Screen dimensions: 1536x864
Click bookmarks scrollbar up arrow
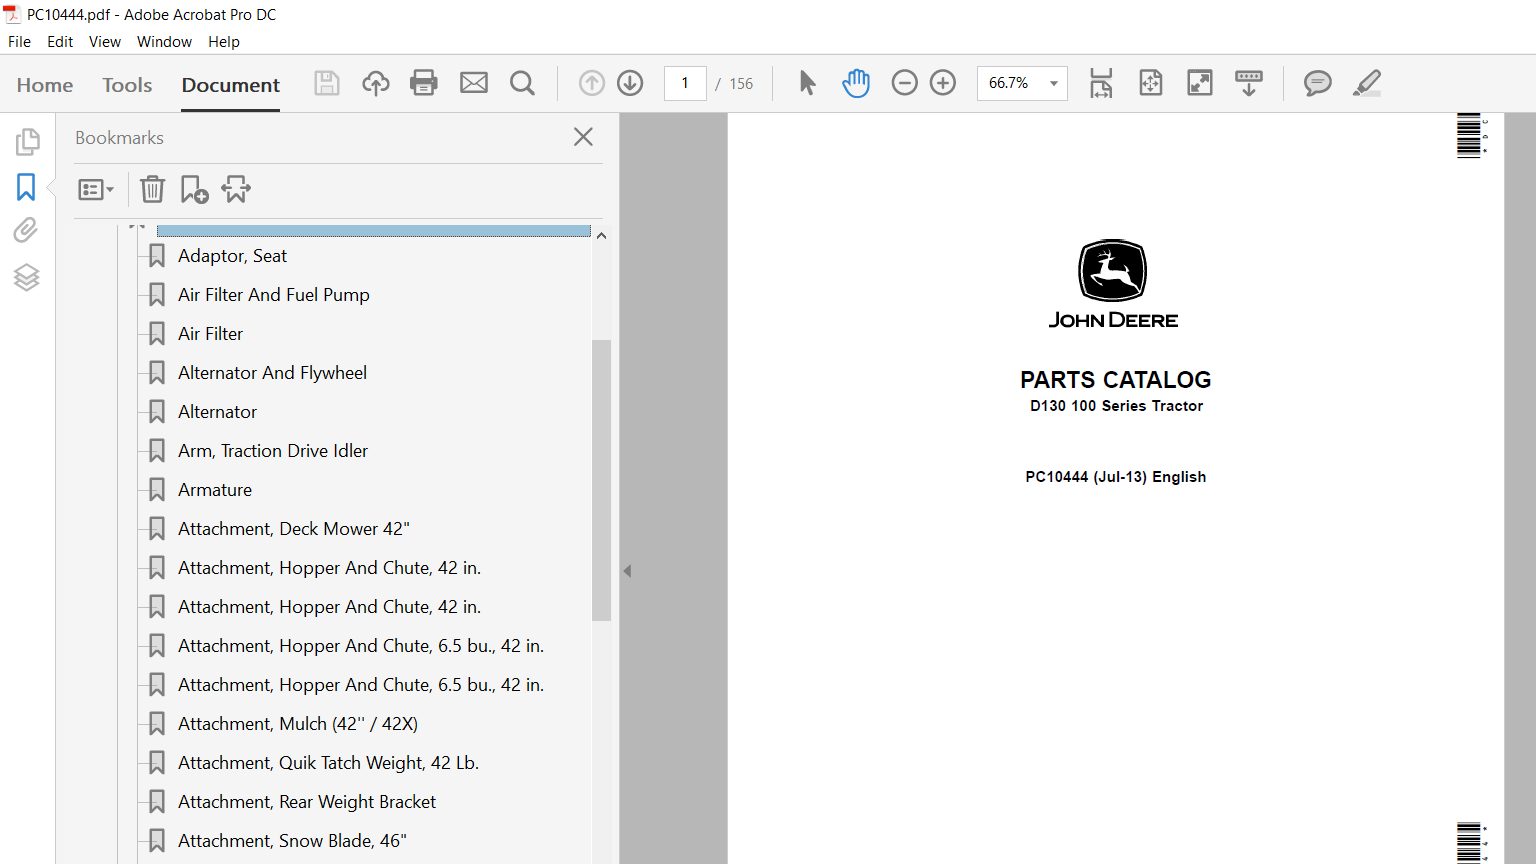[x=601, y=235]
